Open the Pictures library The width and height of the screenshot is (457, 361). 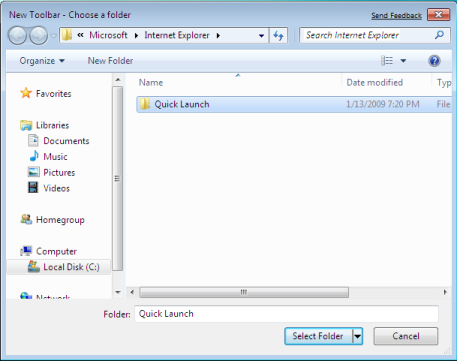(59, 173)
